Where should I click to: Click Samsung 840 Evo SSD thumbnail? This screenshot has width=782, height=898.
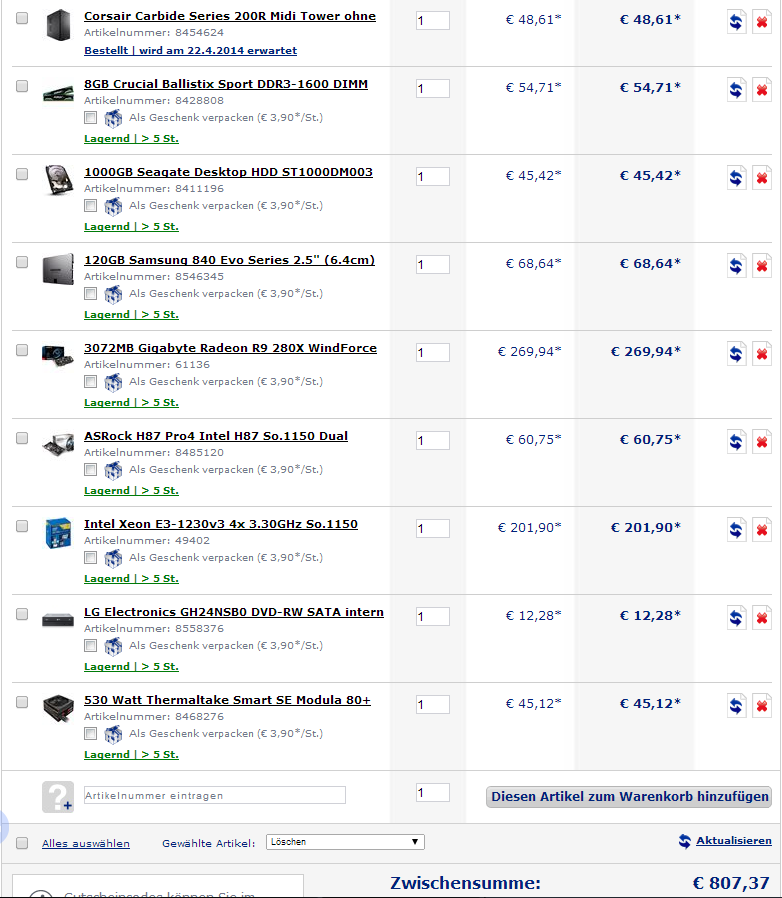pos(58,269)
